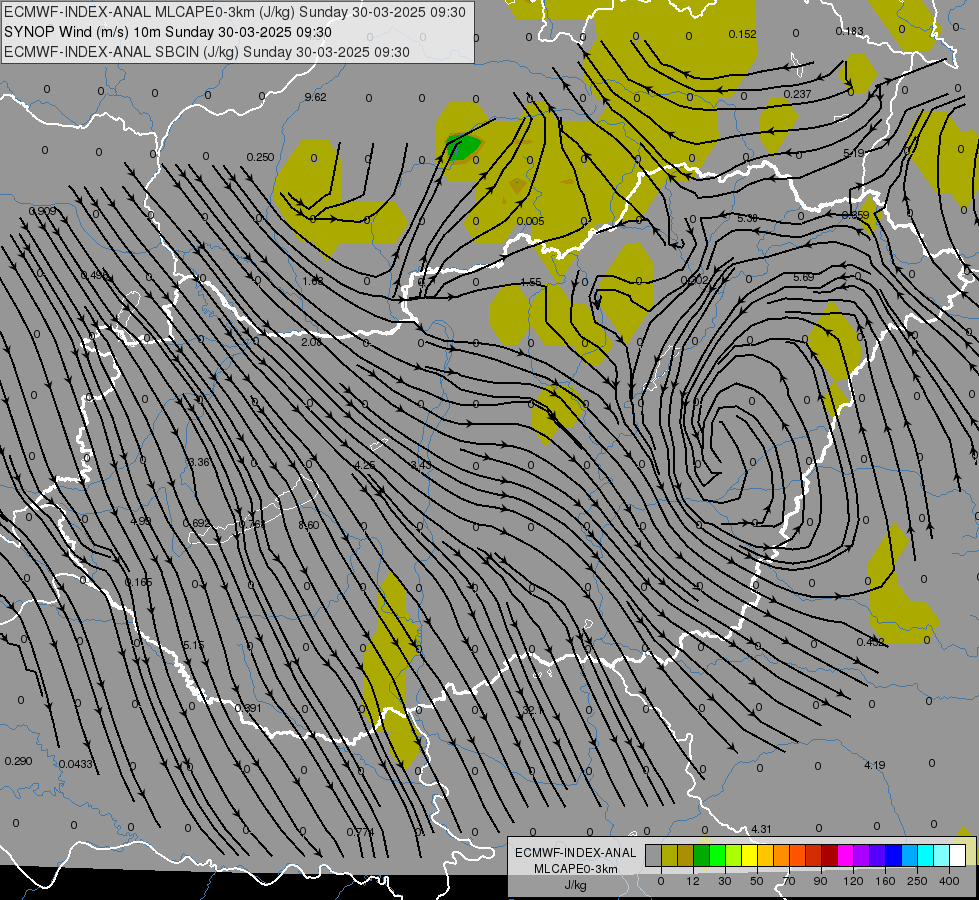
Task: Click the map value '2.08'
Action: pos(312,342)
